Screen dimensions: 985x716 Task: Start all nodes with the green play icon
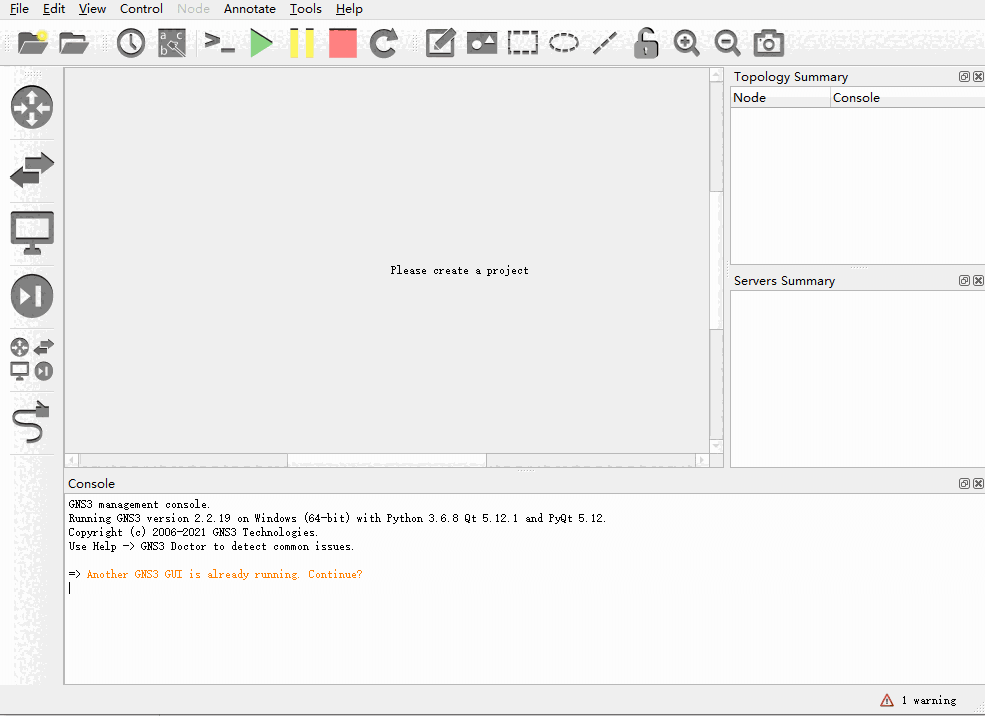click(261, 42)
